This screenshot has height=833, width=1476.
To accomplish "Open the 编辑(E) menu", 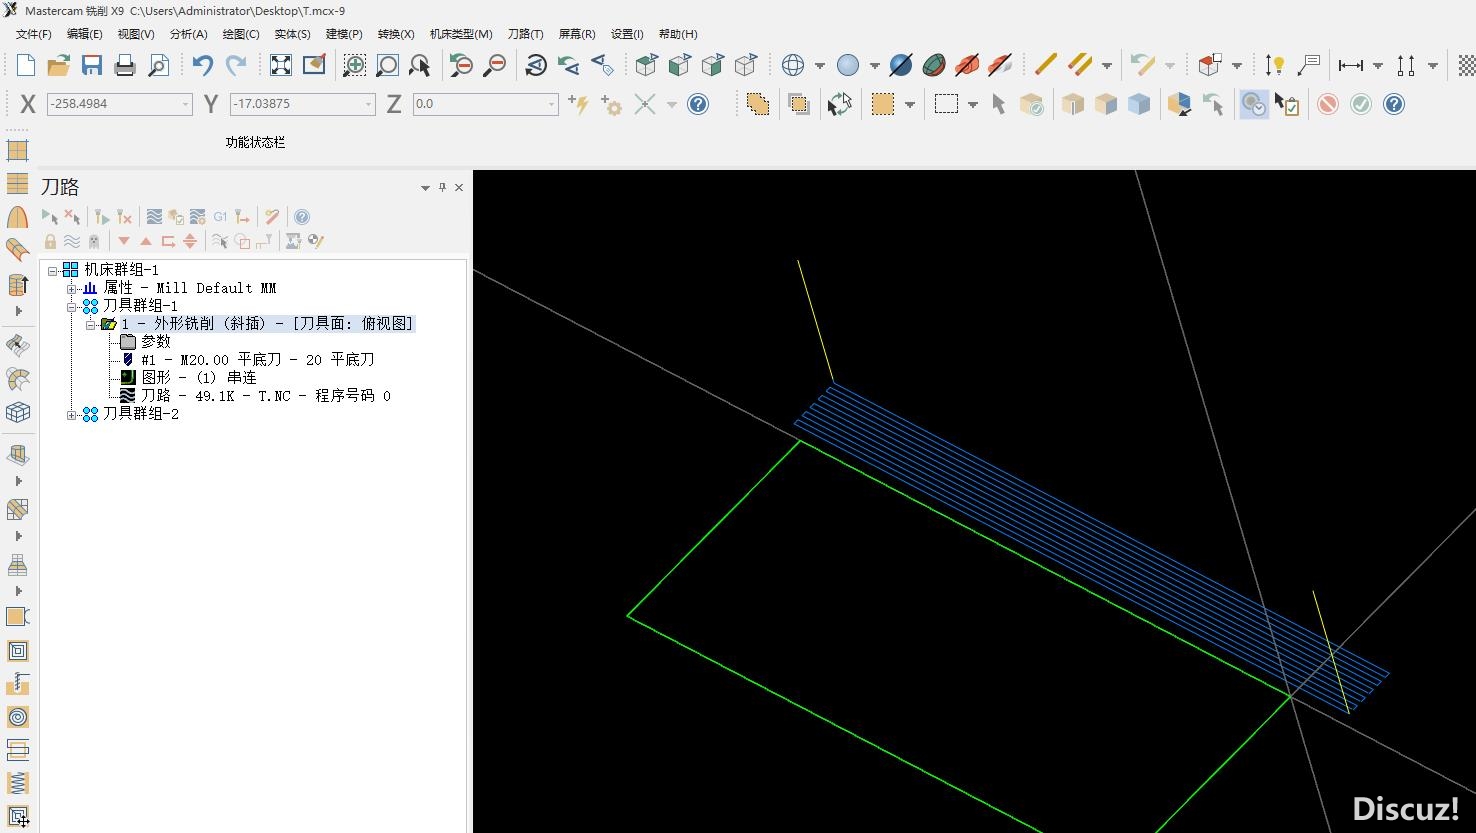I will point(85,34).
